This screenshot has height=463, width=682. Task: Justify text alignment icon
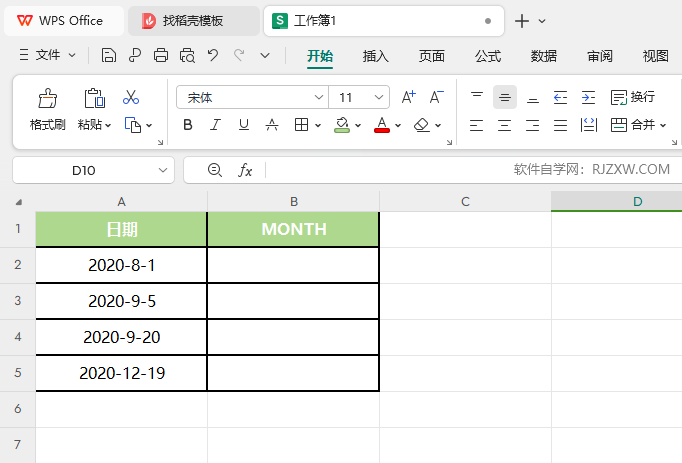coord(560,125)
